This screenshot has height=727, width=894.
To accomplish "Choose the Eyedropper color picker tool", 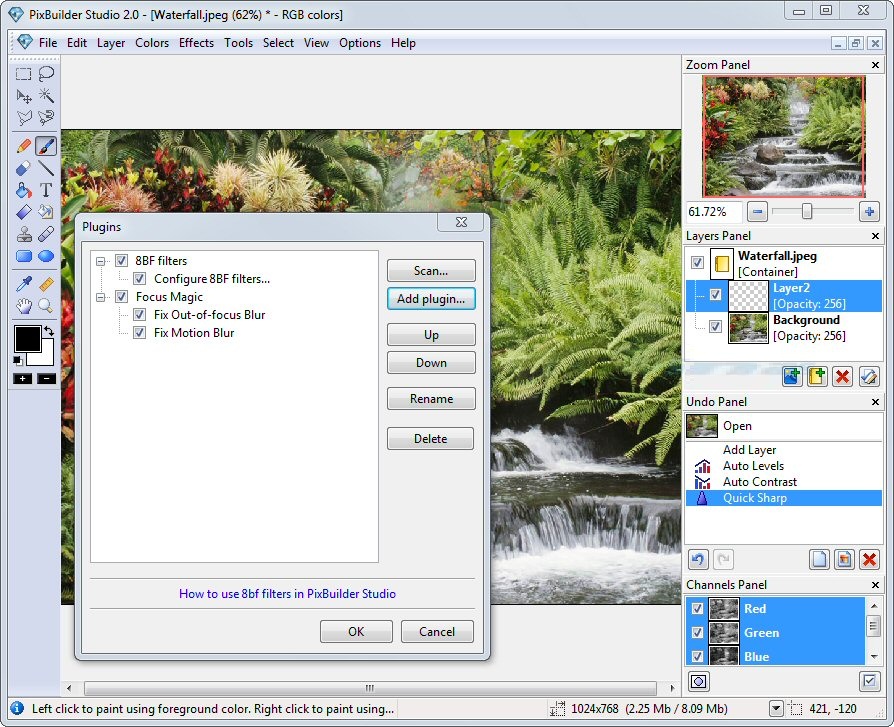I will [24, 284].
